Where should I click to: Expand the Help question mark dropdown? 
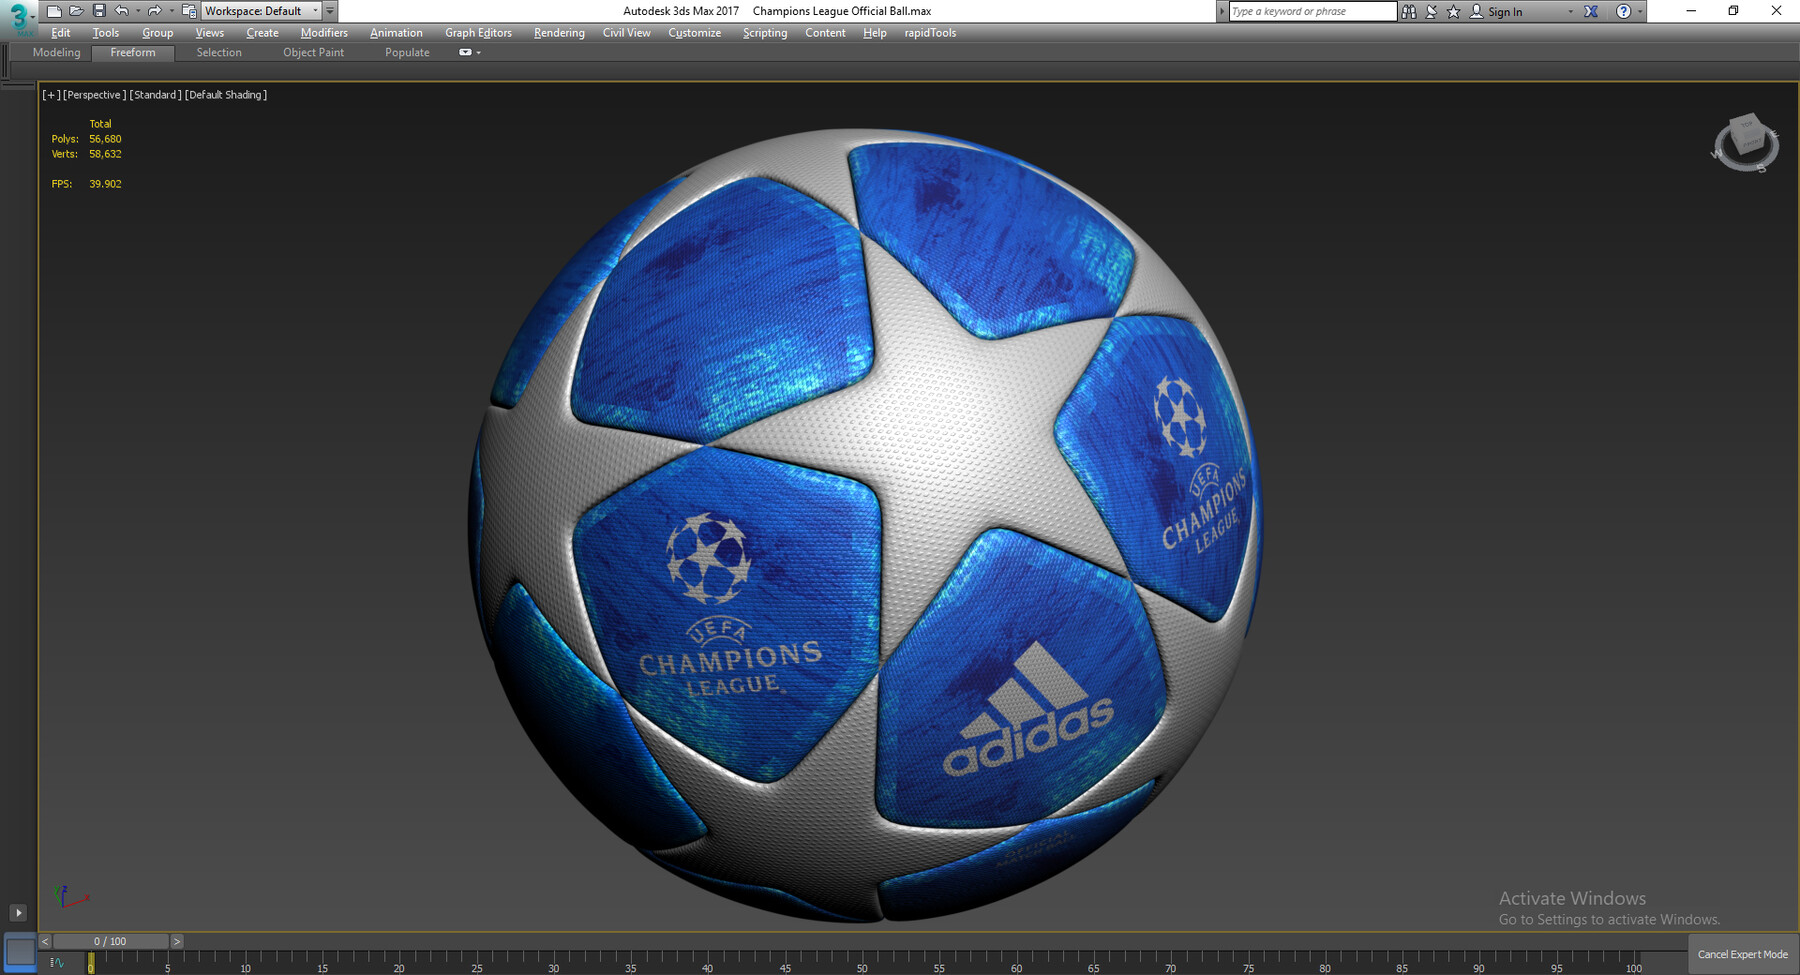1639,11
